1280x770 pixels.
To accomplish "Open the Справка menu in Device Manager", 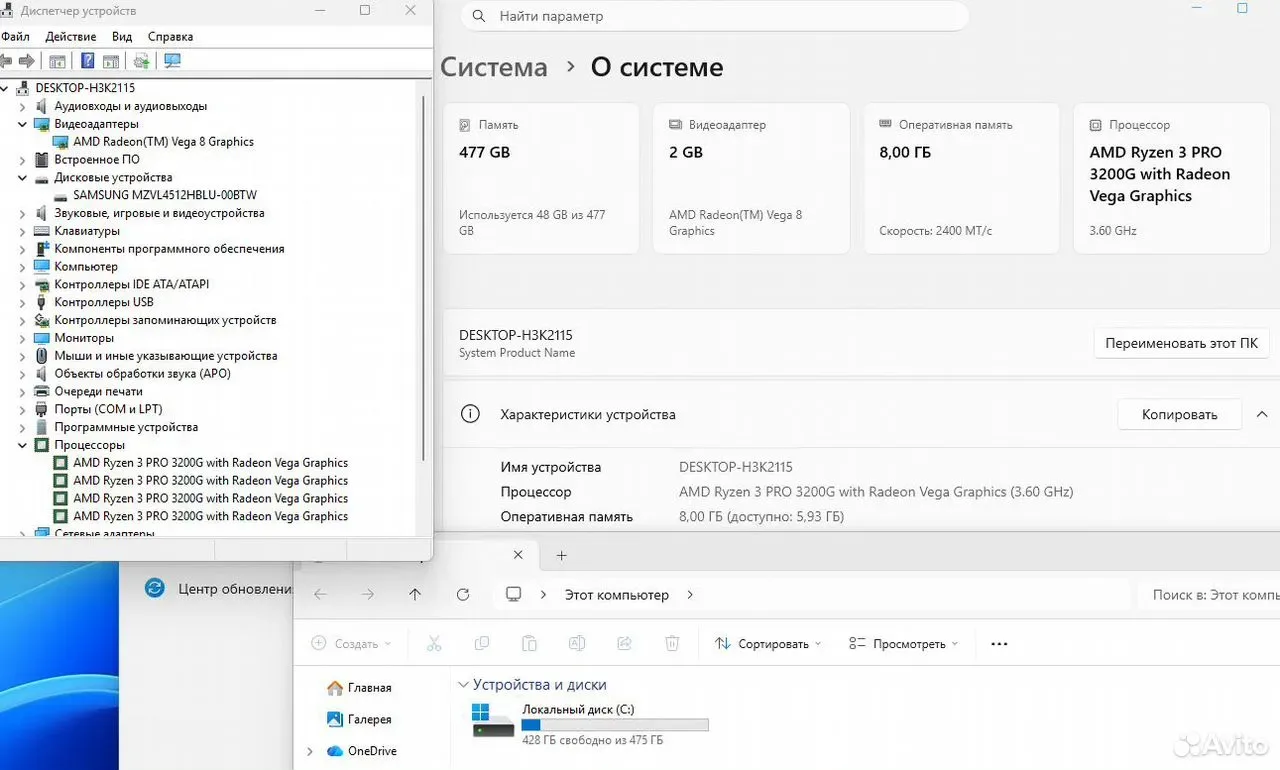I will coord(170,36).
